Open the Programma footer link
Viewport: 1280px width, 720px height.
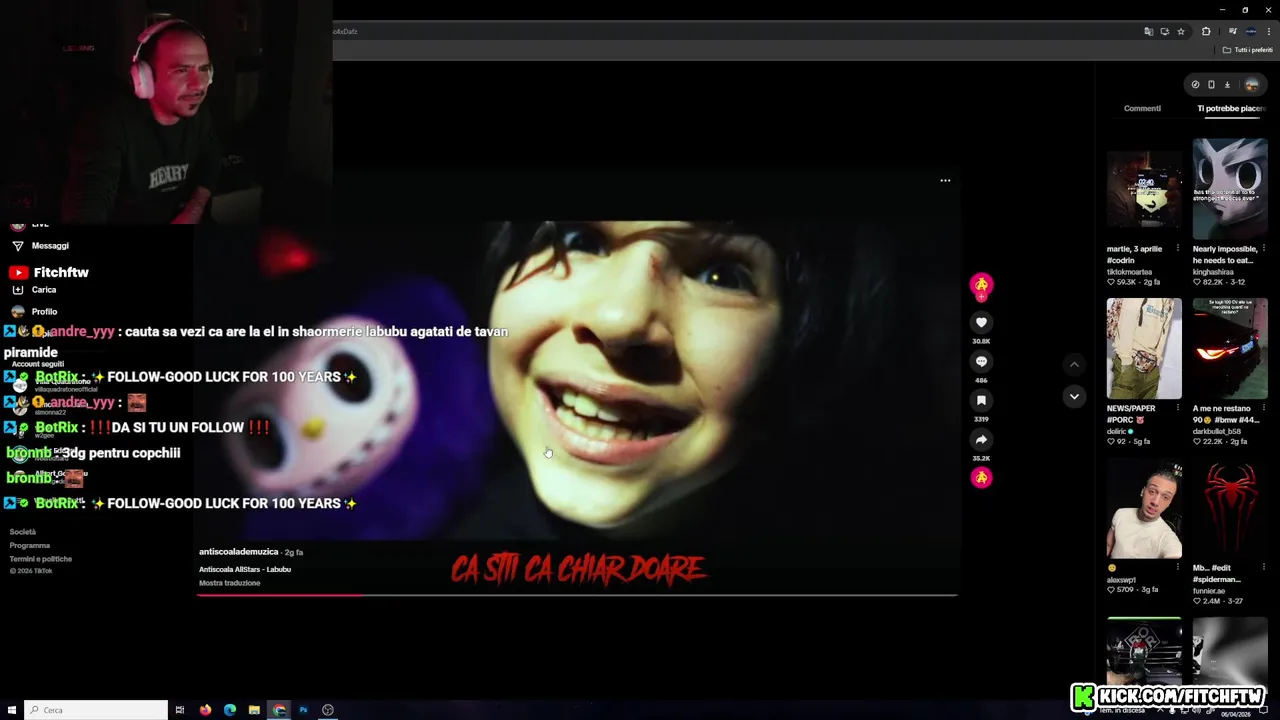coord(30,546)
